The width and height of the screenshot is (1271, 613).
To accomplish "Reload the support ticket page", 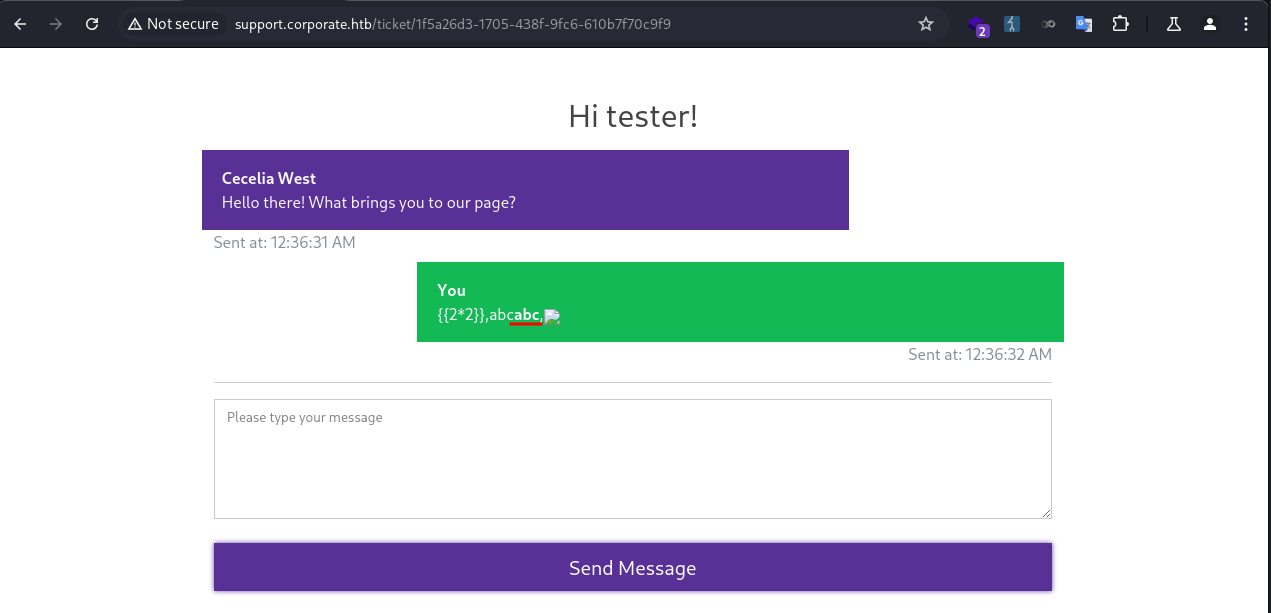I will [x=92, y=24].
